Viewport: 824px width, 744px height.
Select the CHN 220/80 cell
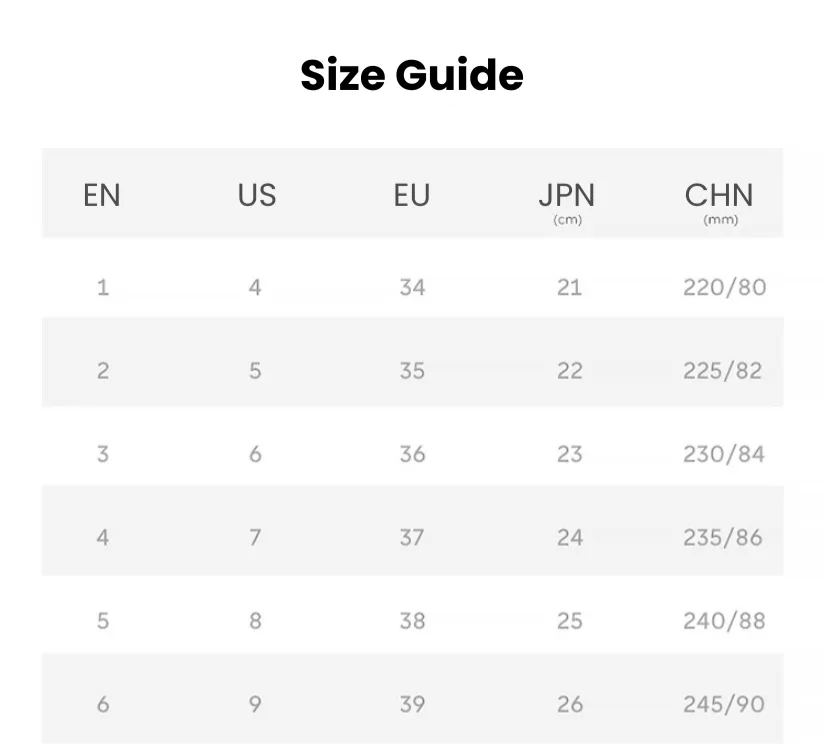(x=724, y=288)
